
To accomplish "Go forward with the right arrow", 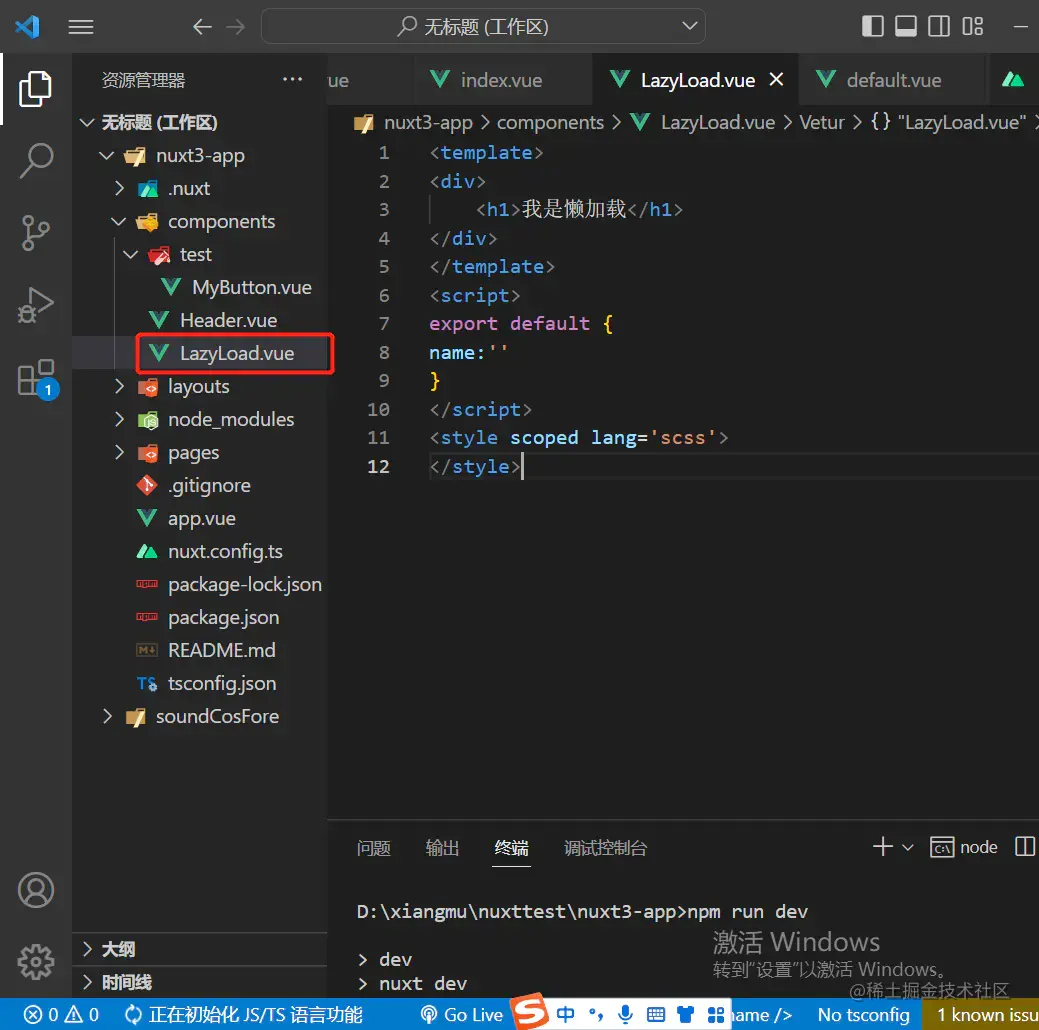I will coord(235,27).
